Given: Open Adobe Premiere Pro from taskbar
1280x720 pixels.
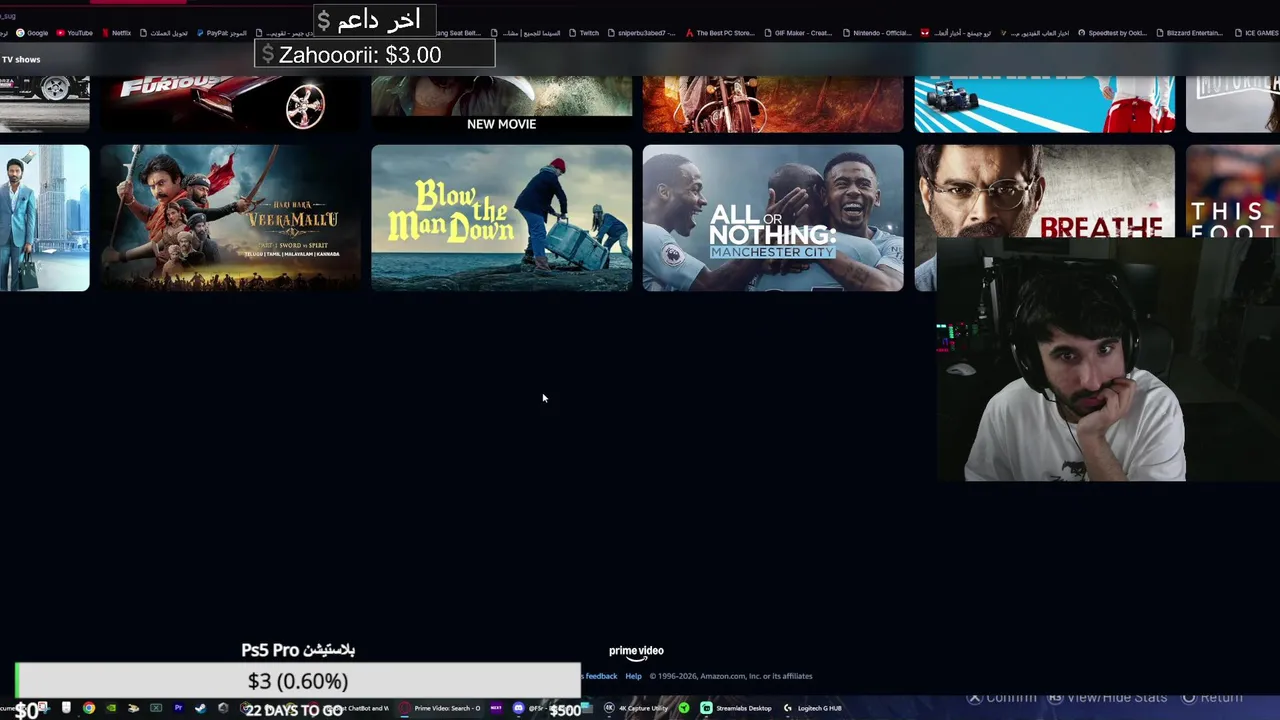Looking at the screenshot, I should tap(178, 708).
